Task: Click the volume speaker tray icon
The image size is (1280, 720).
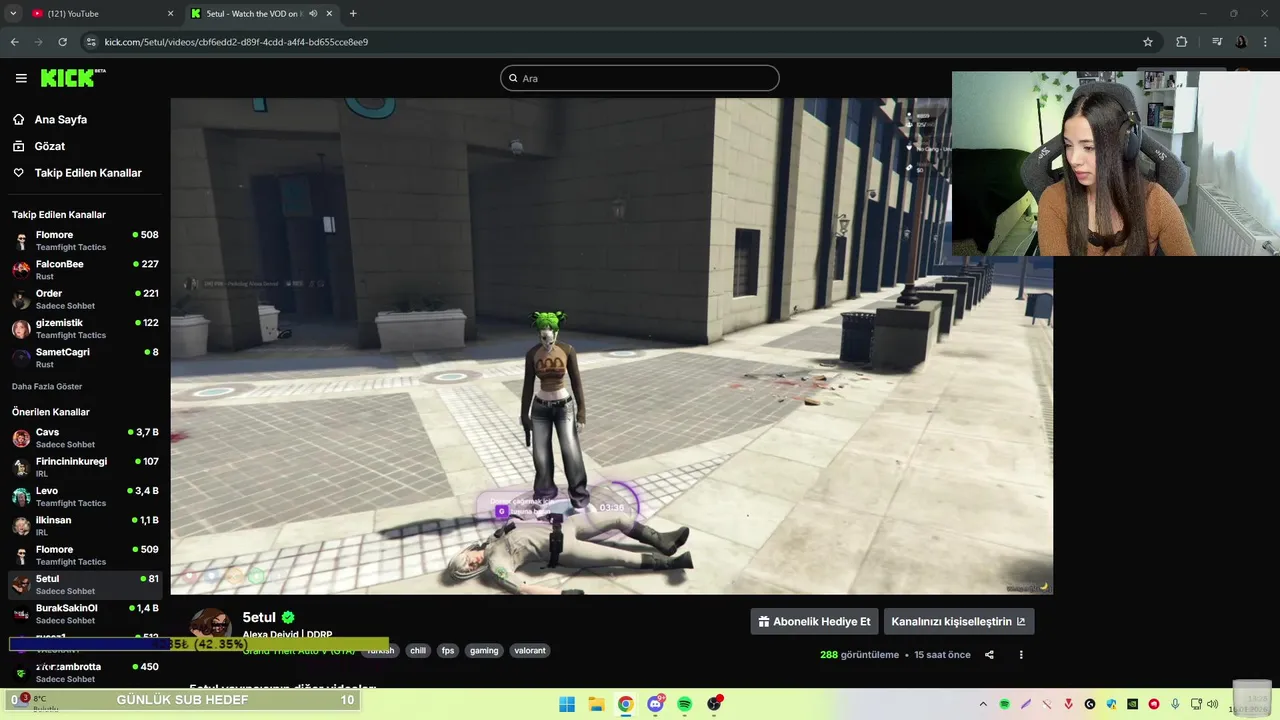Action: click(x=1213, y=704)
